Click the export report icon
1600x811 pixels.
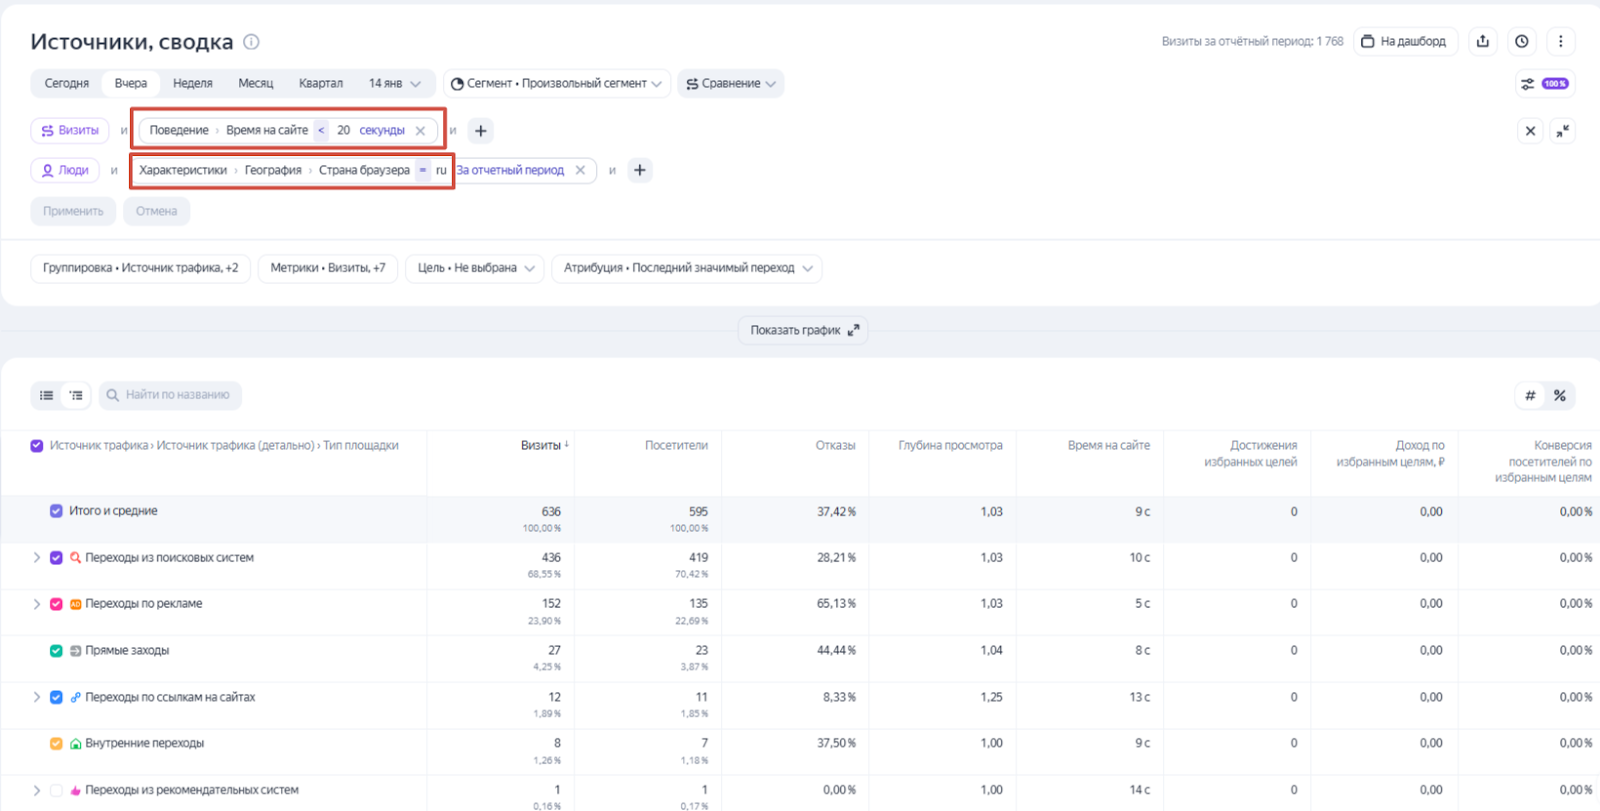1482,41
